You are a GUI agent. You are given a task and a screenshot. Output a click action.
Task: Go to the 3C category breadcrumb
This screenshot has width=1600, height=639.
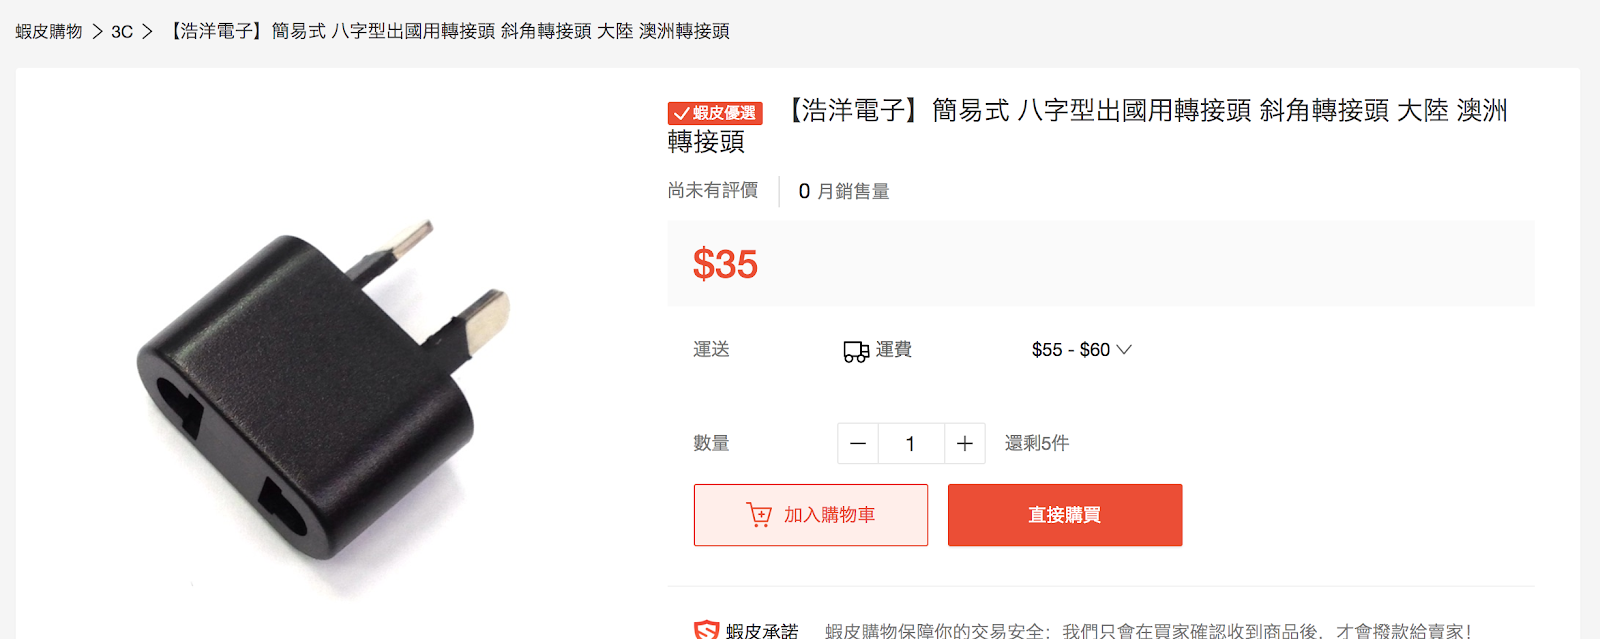[122, 32]
